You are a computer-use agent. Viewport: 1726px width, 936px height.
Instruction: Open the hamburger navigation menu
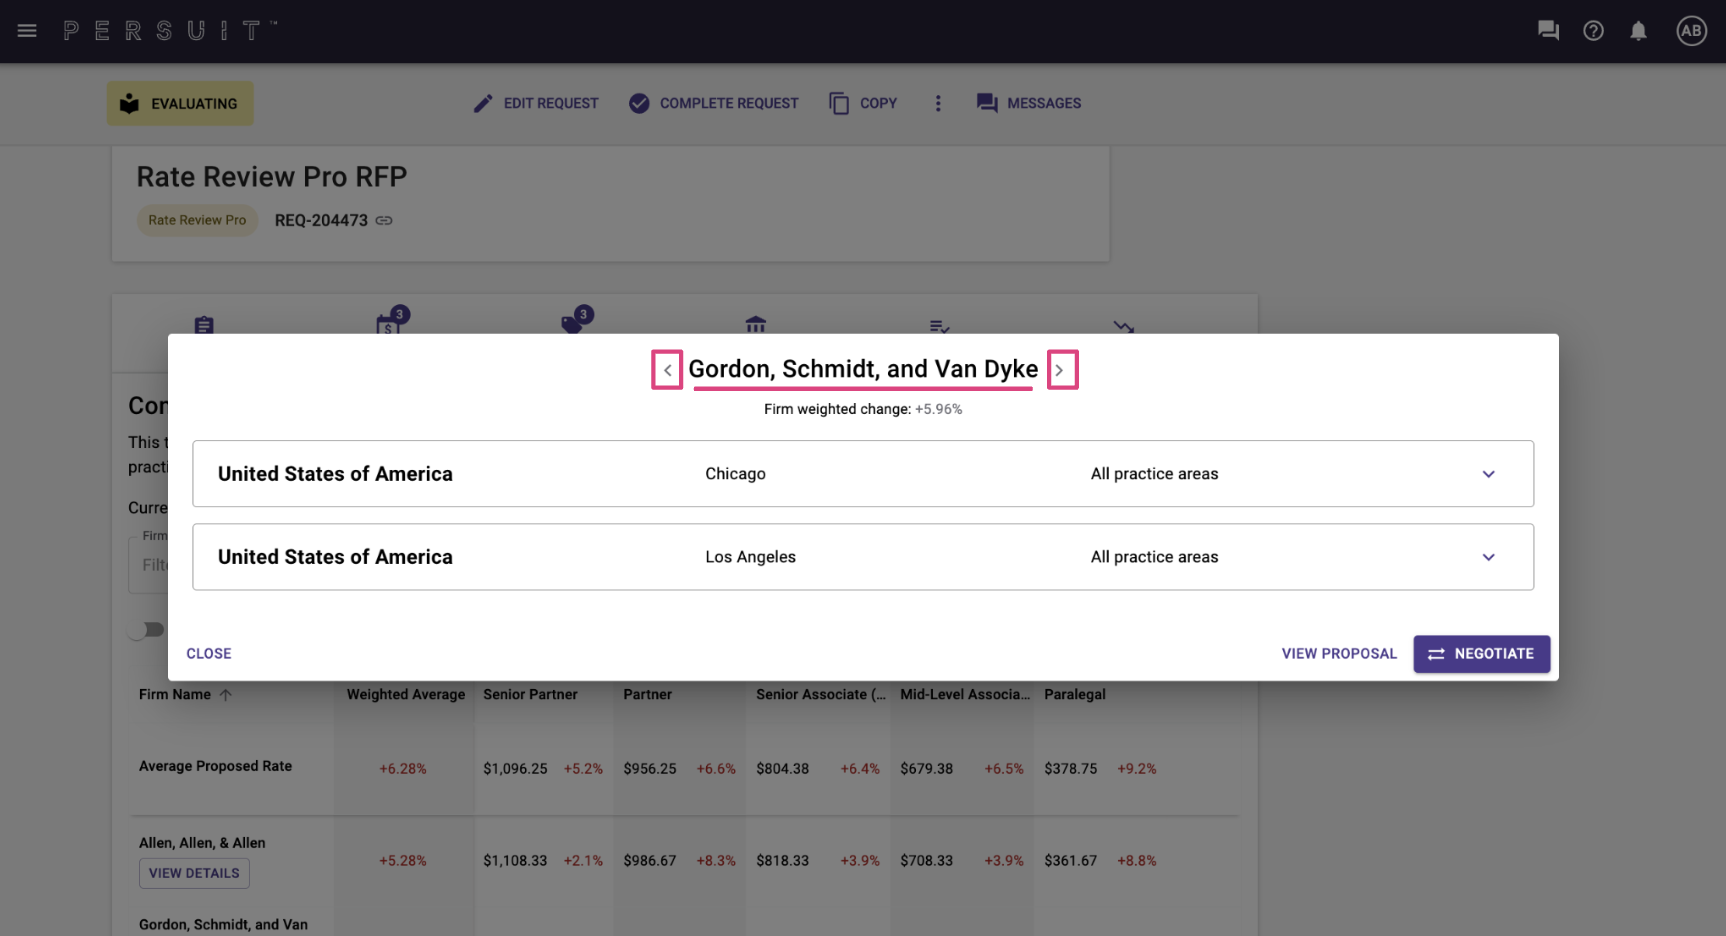coord(27,31)
